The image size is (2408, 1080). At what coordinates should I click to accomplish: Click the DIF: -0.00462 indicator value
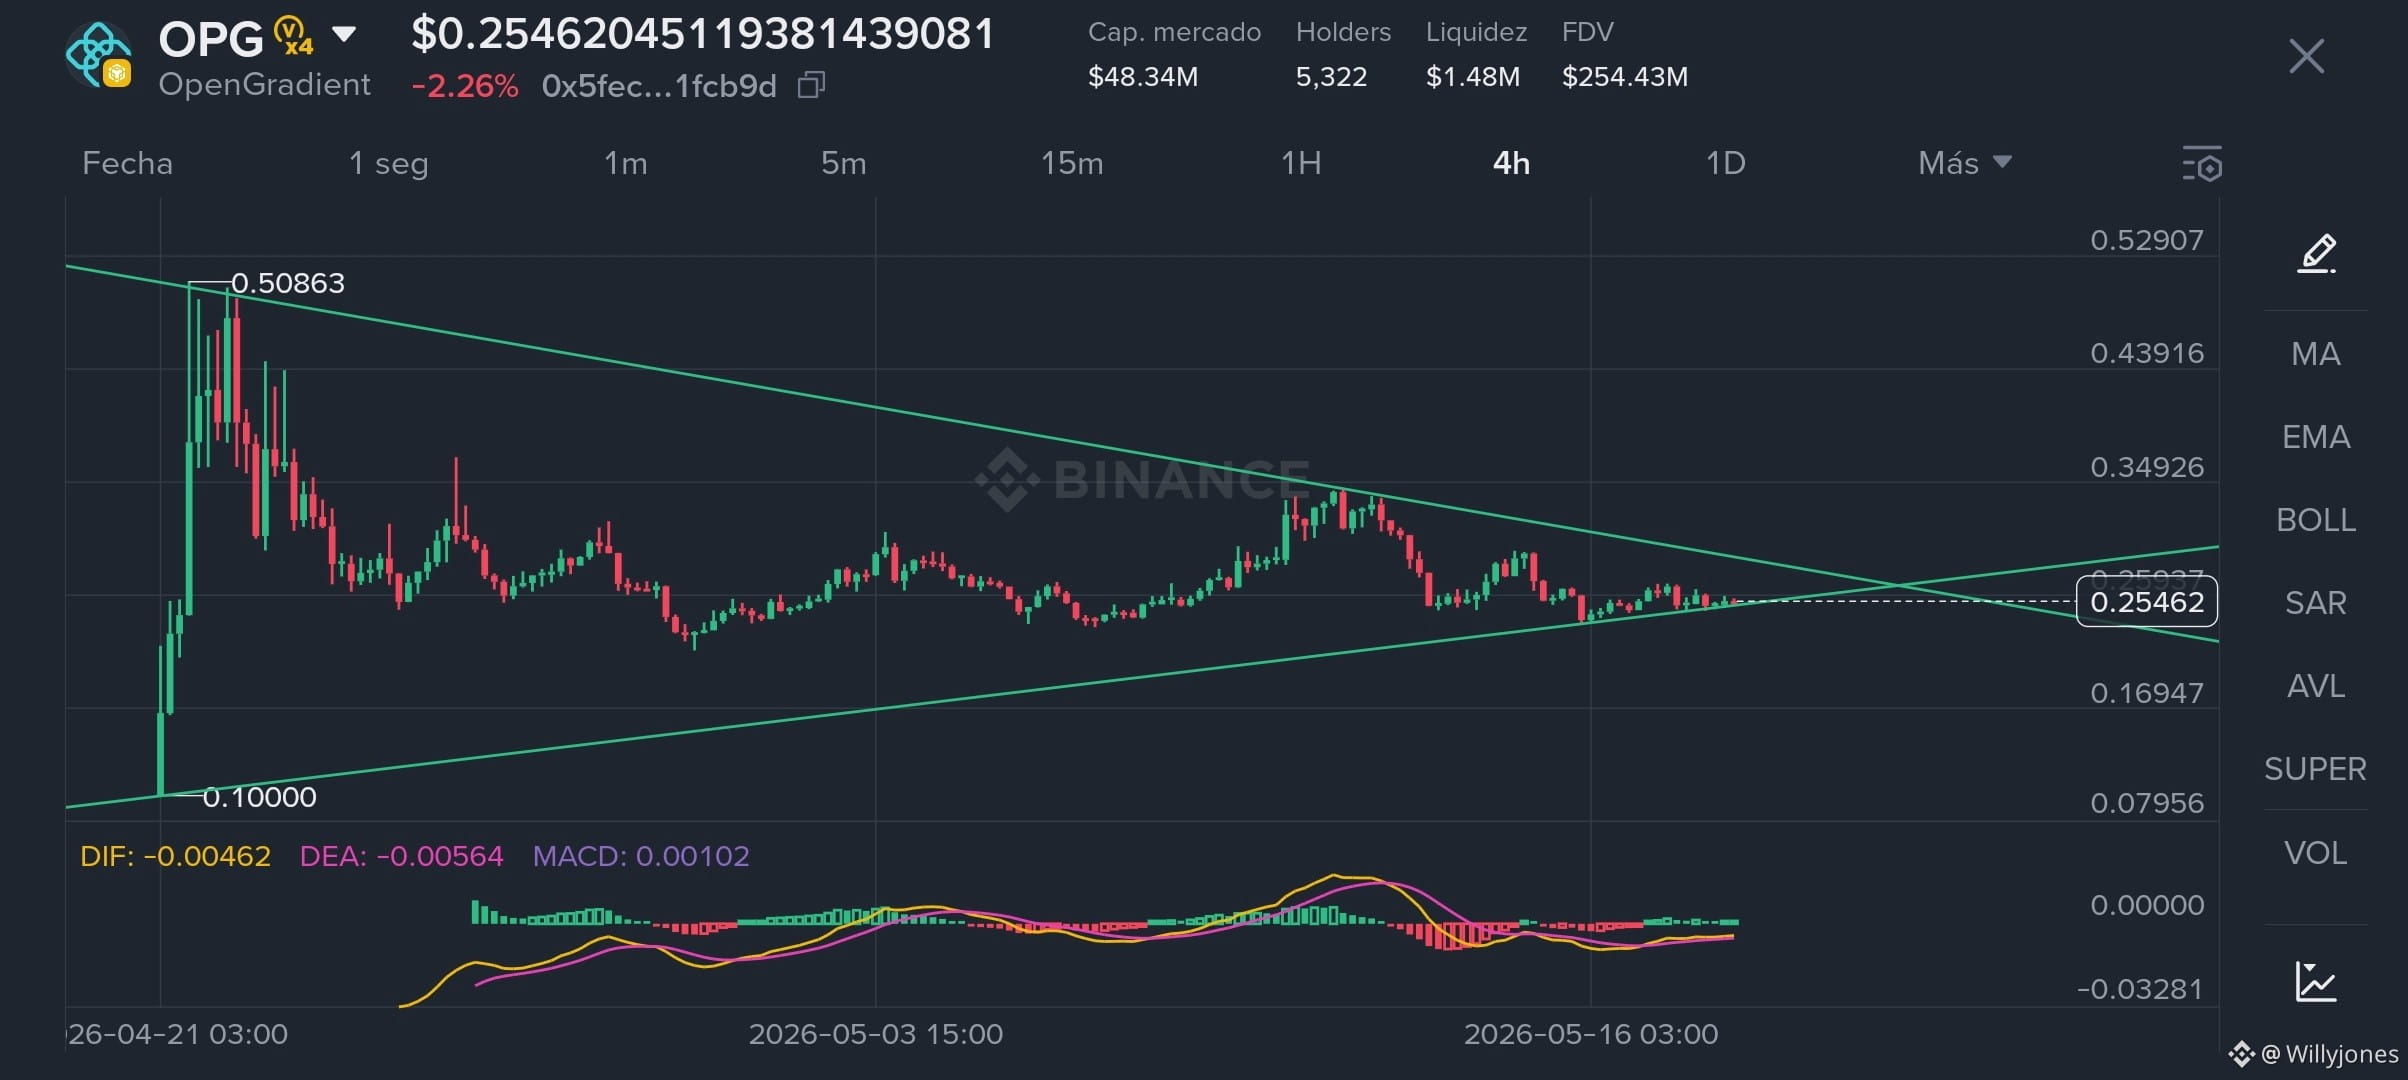click(x=175, y=856)
